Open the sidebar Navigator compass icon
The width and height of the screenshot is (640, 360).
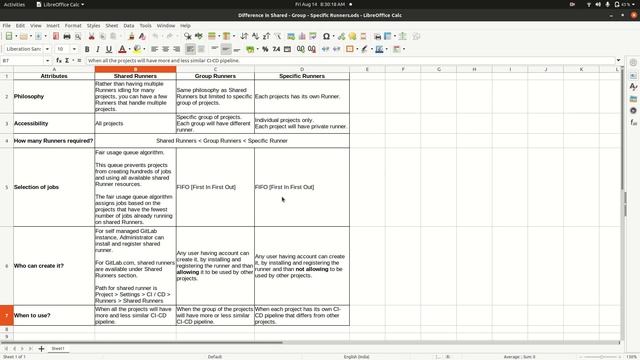point(633,111)
